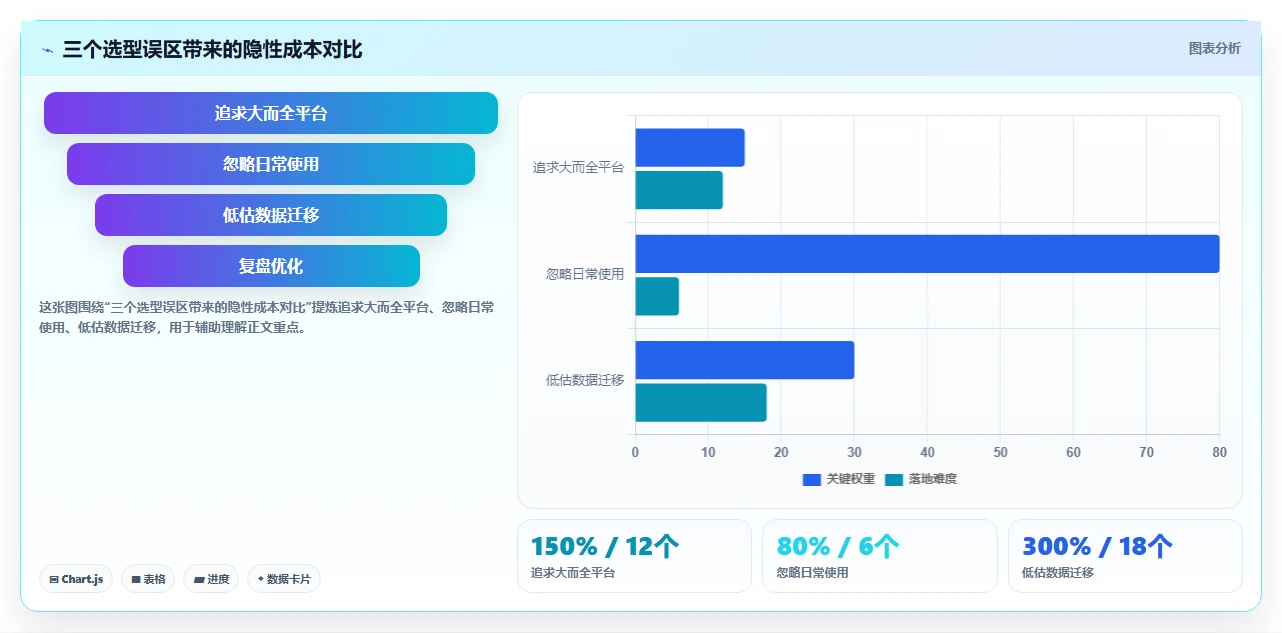Click the 关键权重 bar for 低估数据迁移

[x=745, y=360]
